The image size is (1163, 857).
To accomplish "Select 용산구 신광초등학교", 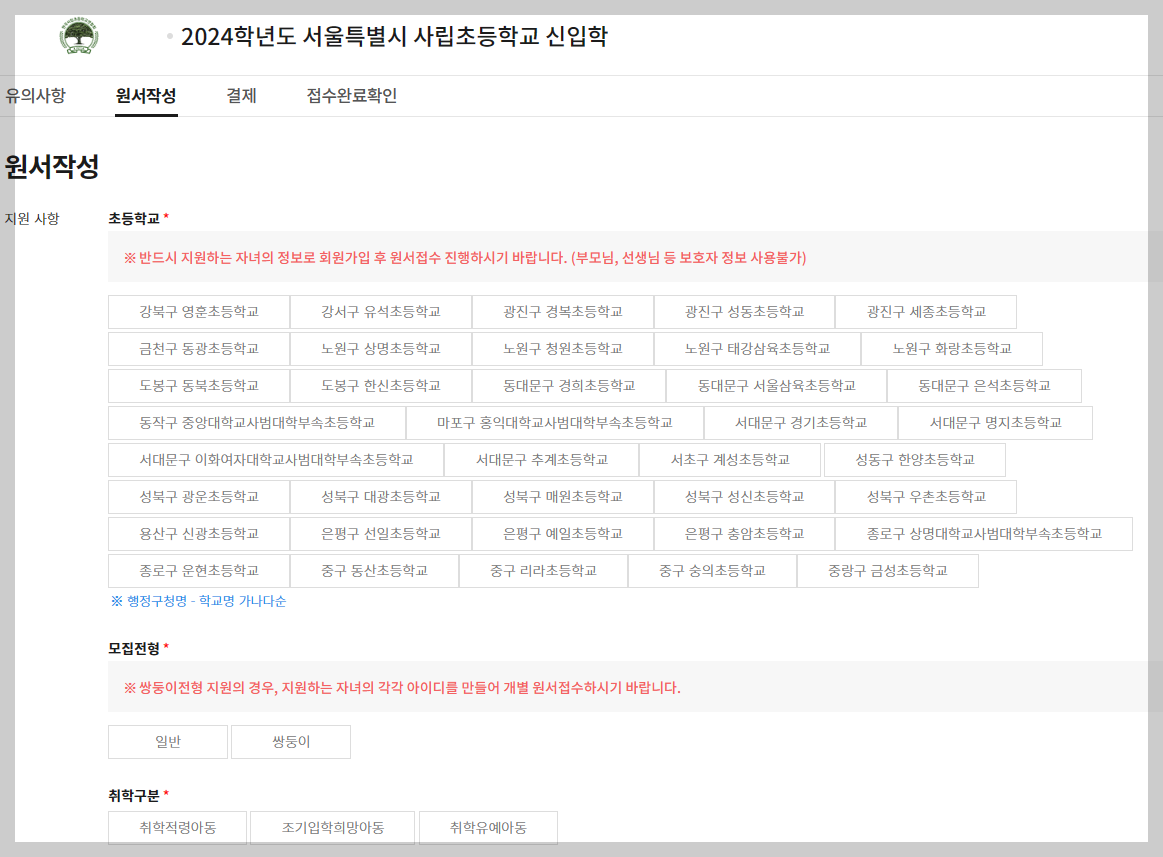I will [199, 534].
